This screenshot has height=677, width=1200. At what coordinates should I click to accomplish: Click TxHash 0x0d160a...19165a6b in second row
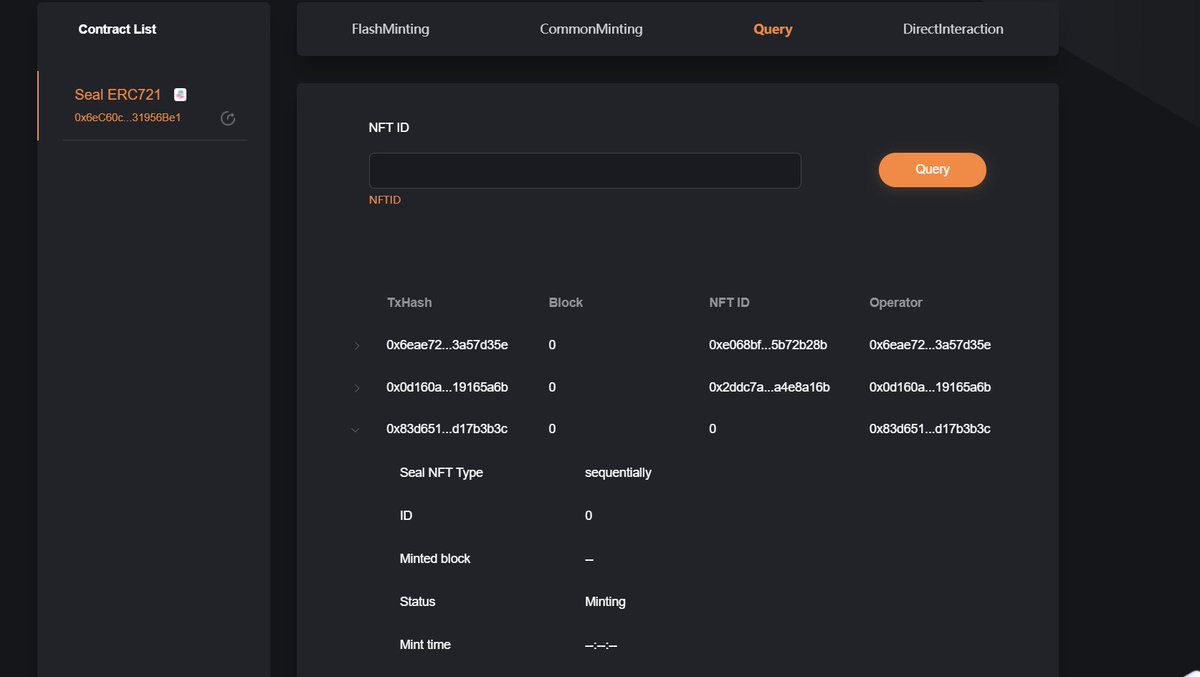coord(447,387)
